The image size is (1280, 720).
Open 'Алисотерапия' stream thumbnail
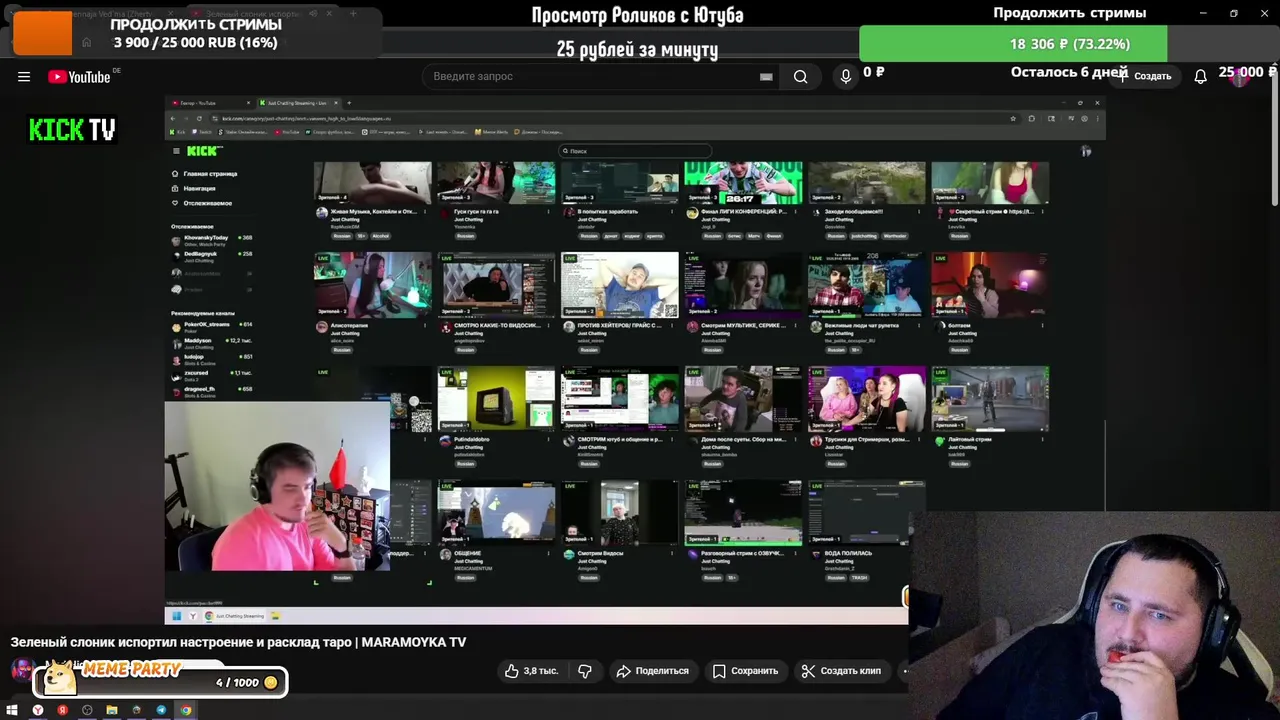pyautogui.click(x=372, y=285)
